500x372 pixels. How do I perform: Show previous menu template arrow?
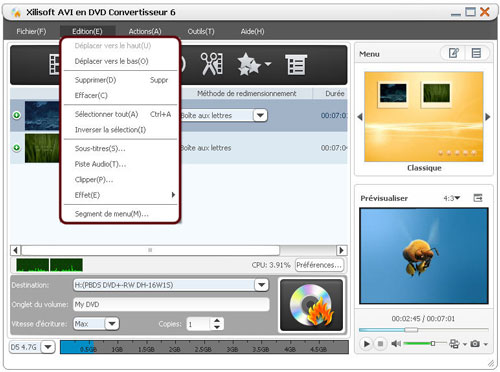point(360,117)
